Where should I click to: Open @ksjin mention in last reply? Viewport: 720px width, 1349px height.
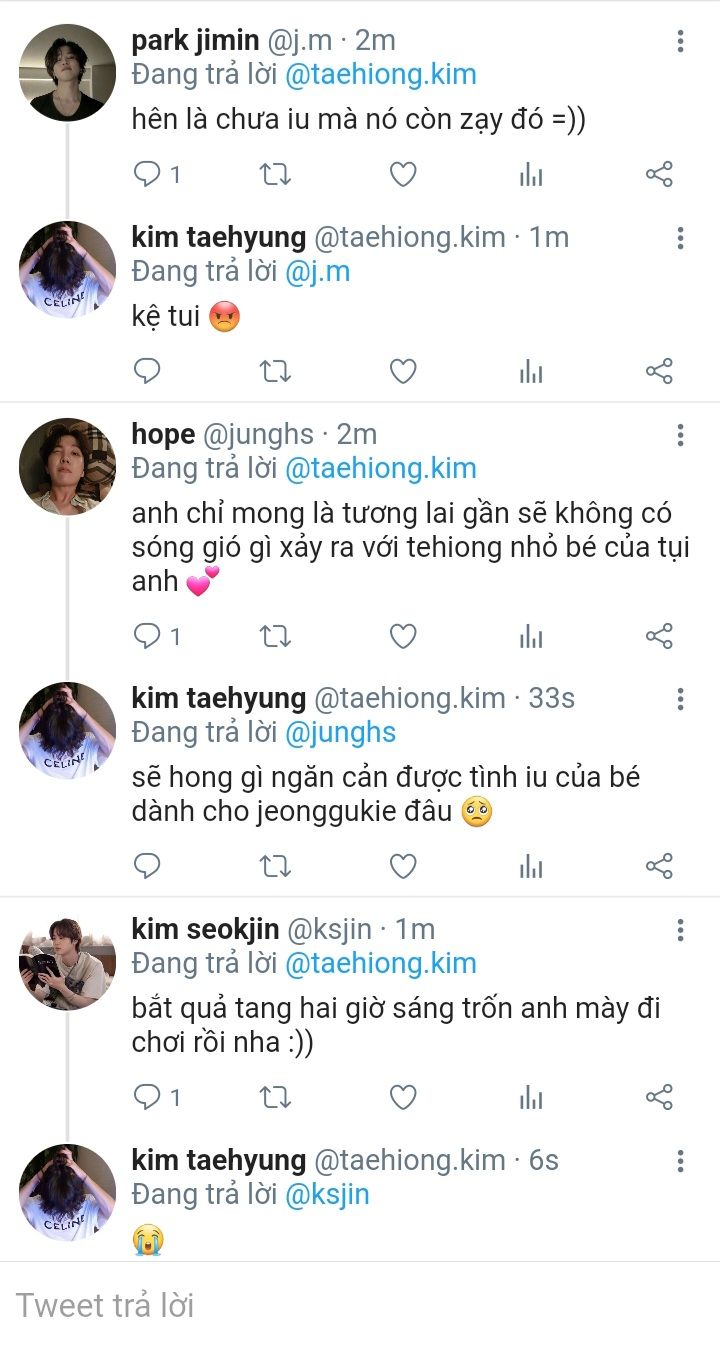pyautogui.click(x=327, y=1194)
